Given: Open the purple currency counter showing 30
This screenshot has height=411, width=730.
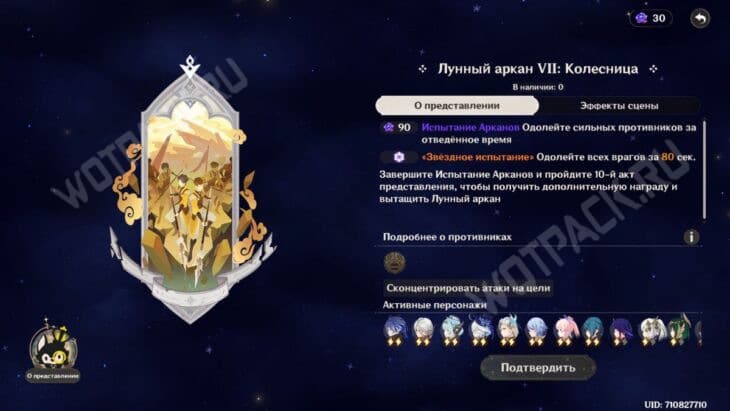Looking at the screenshot, I should [x=651, y=18].
